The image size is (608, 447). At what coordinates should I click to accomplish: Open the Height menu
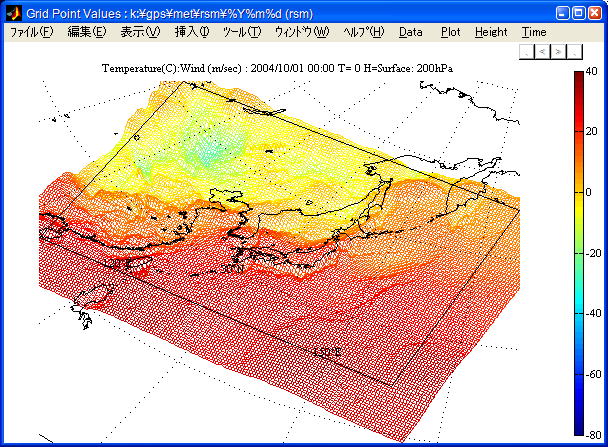coord(491,32)
